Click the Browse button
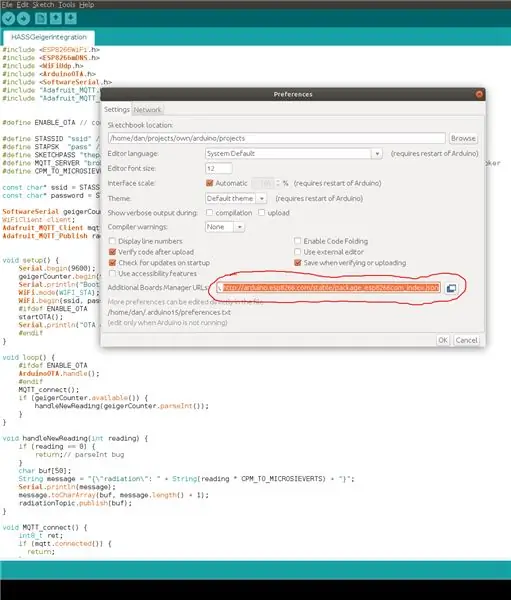Screen dimensions: 511x600 pyautogui.click(x=463, y=138)
